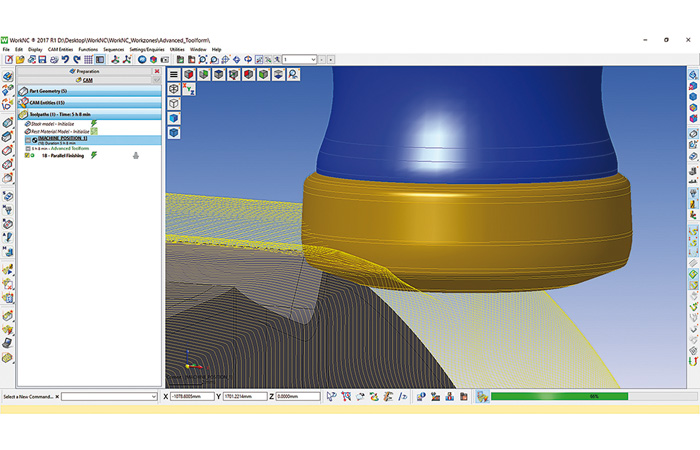The height and width of the screenshot is (450, 700).
Task: Toggle the grid display icon in toolbar
Action: coord(88,59)
